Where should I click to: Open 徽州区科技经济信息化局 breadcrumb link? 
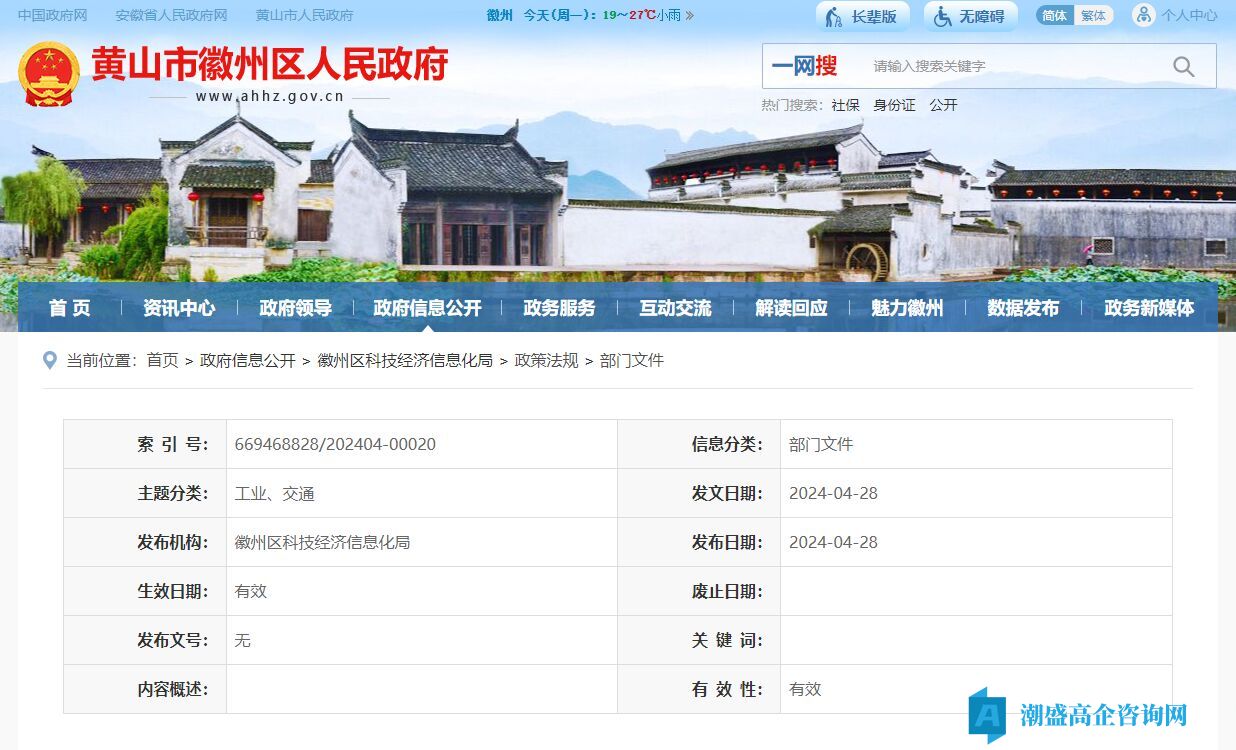(405, 360)
